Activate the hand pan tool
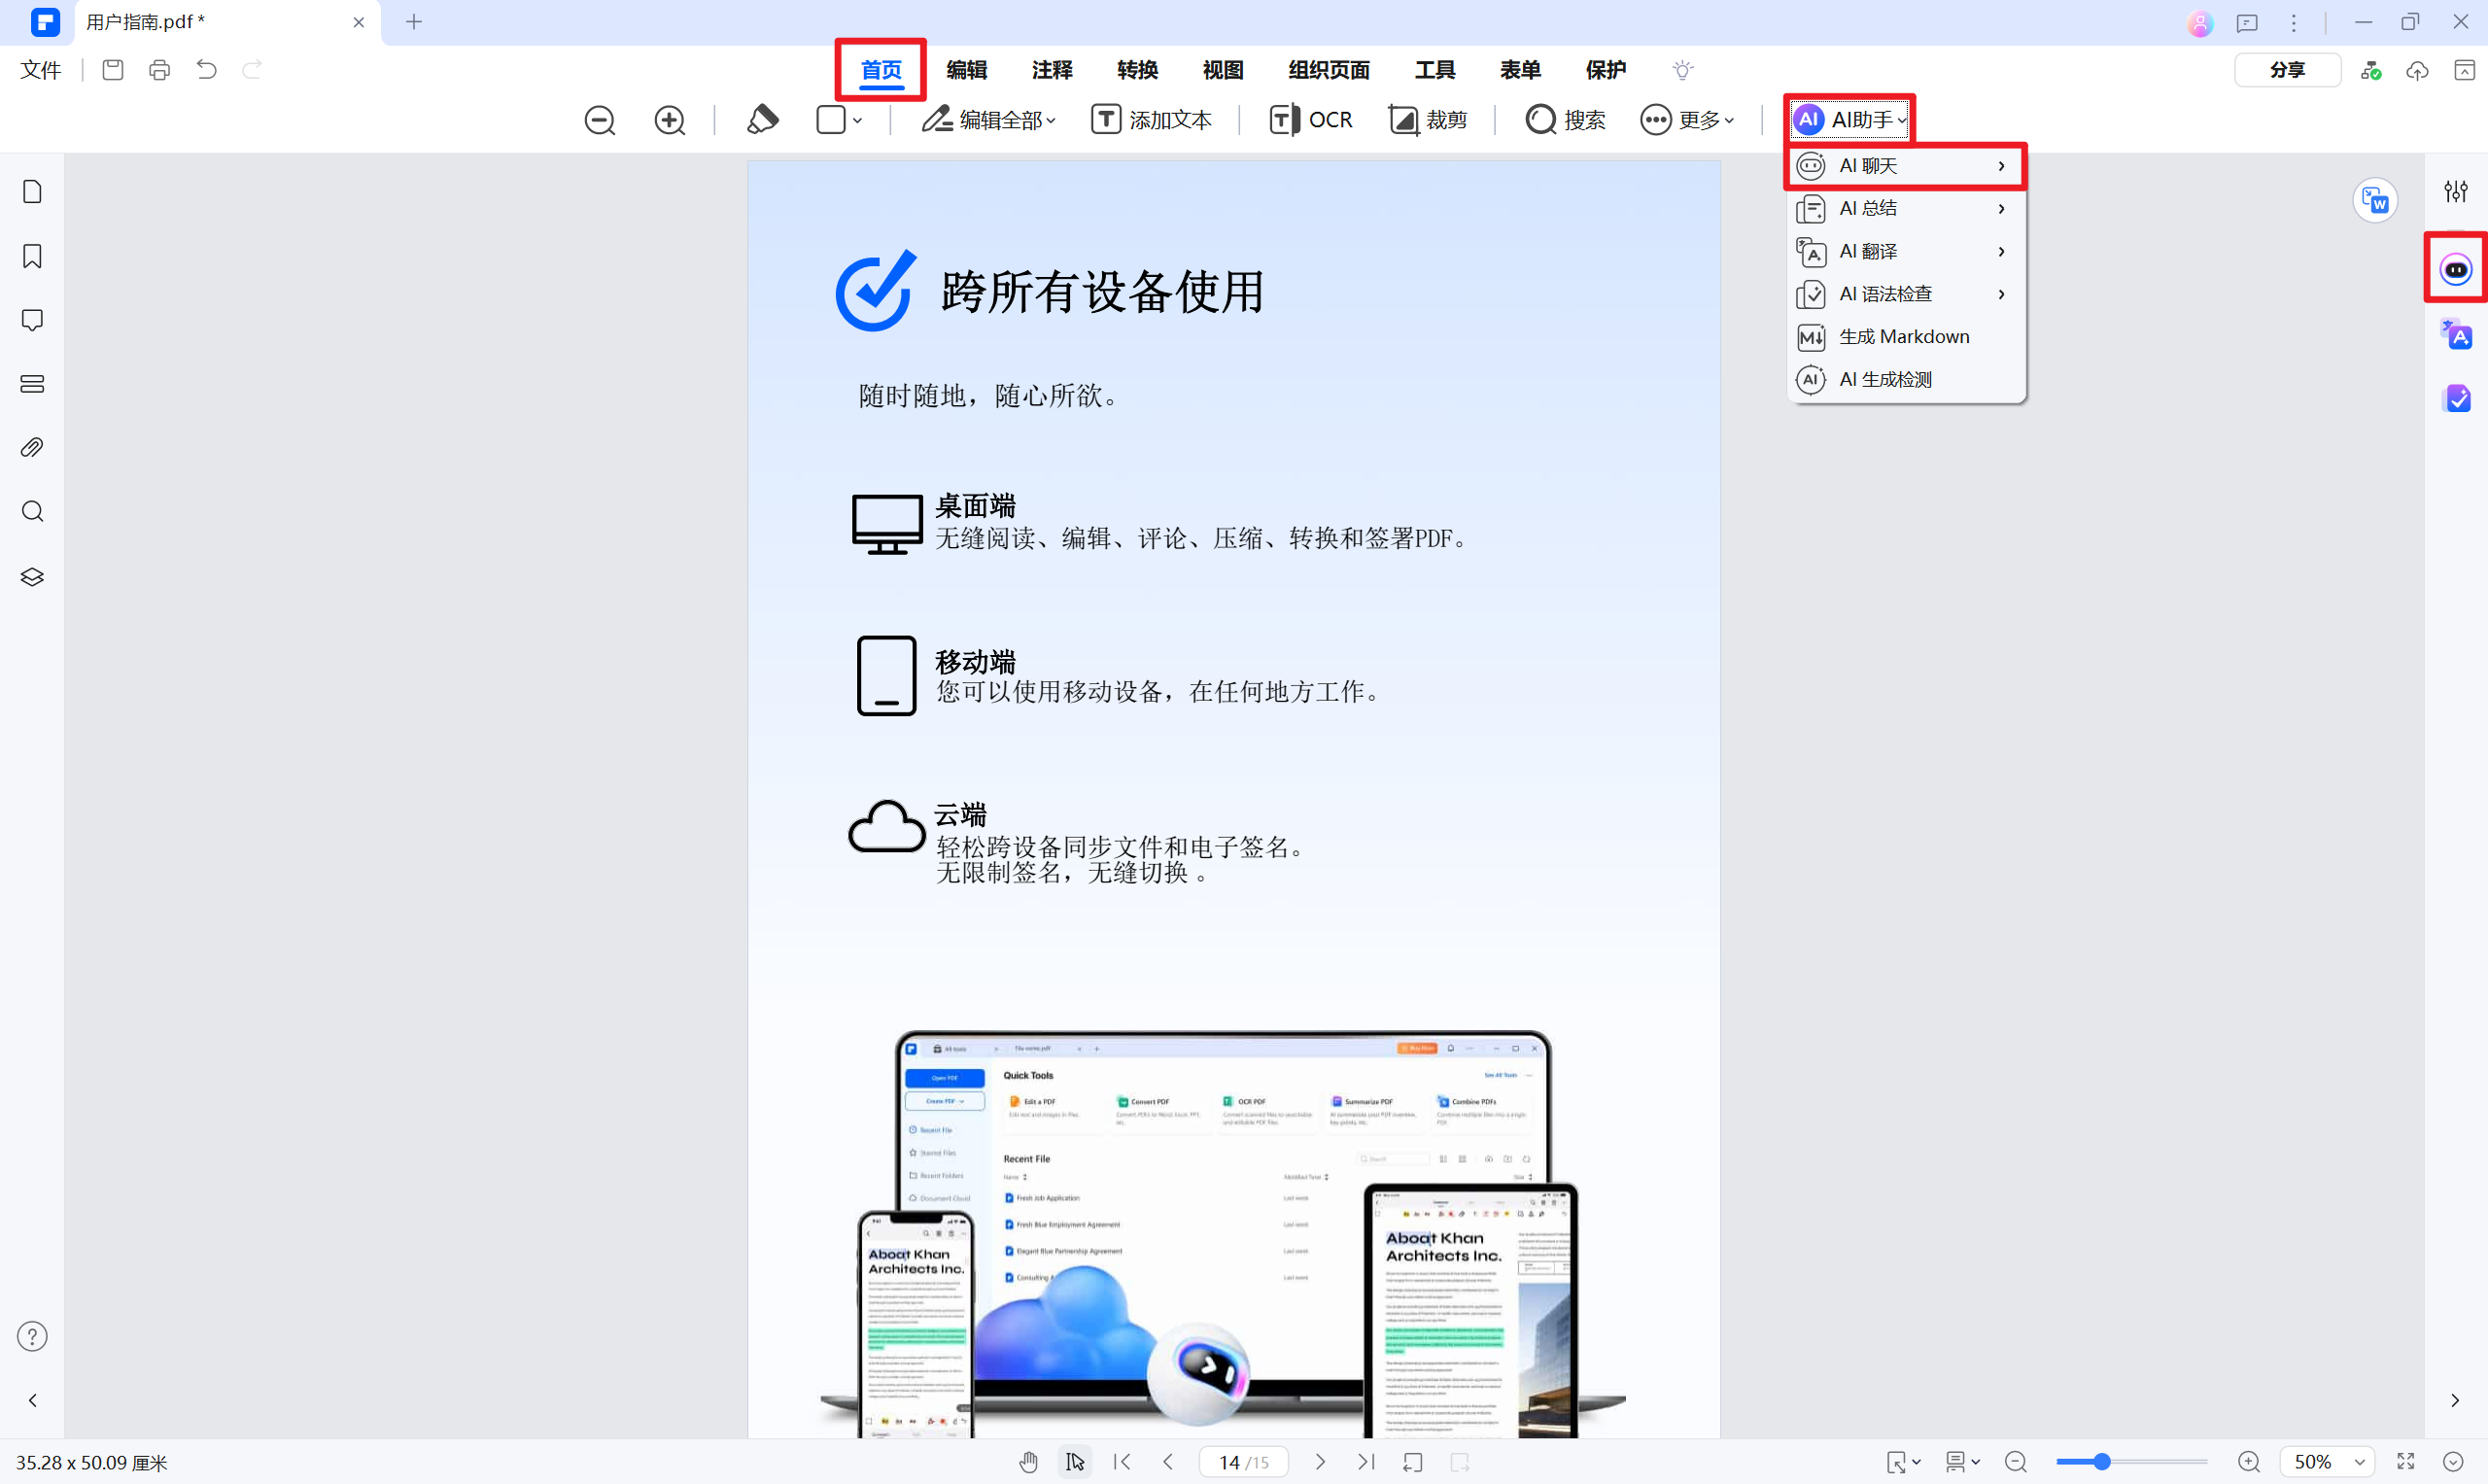This screenshot has height=1484, width=2488. tap(1029, 1462)
